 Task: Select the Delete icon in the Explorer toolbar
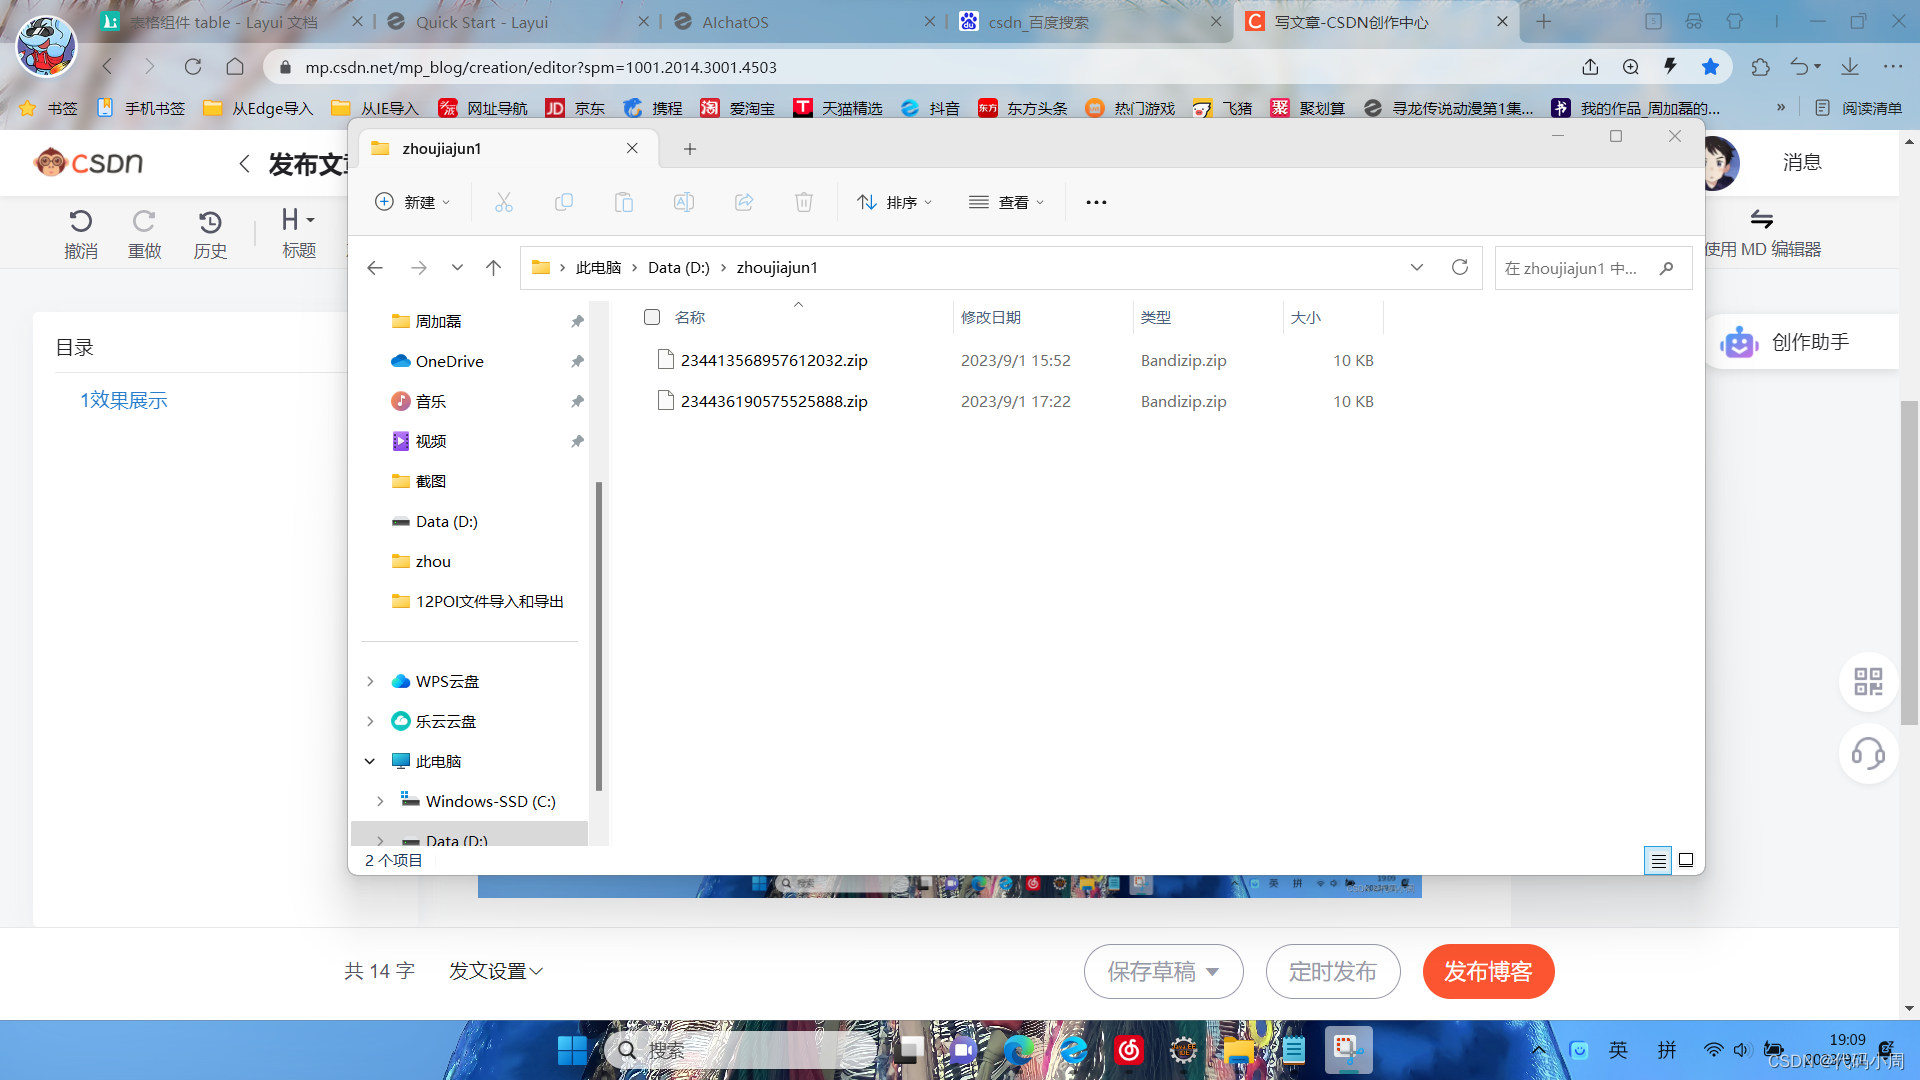(803, 201)
